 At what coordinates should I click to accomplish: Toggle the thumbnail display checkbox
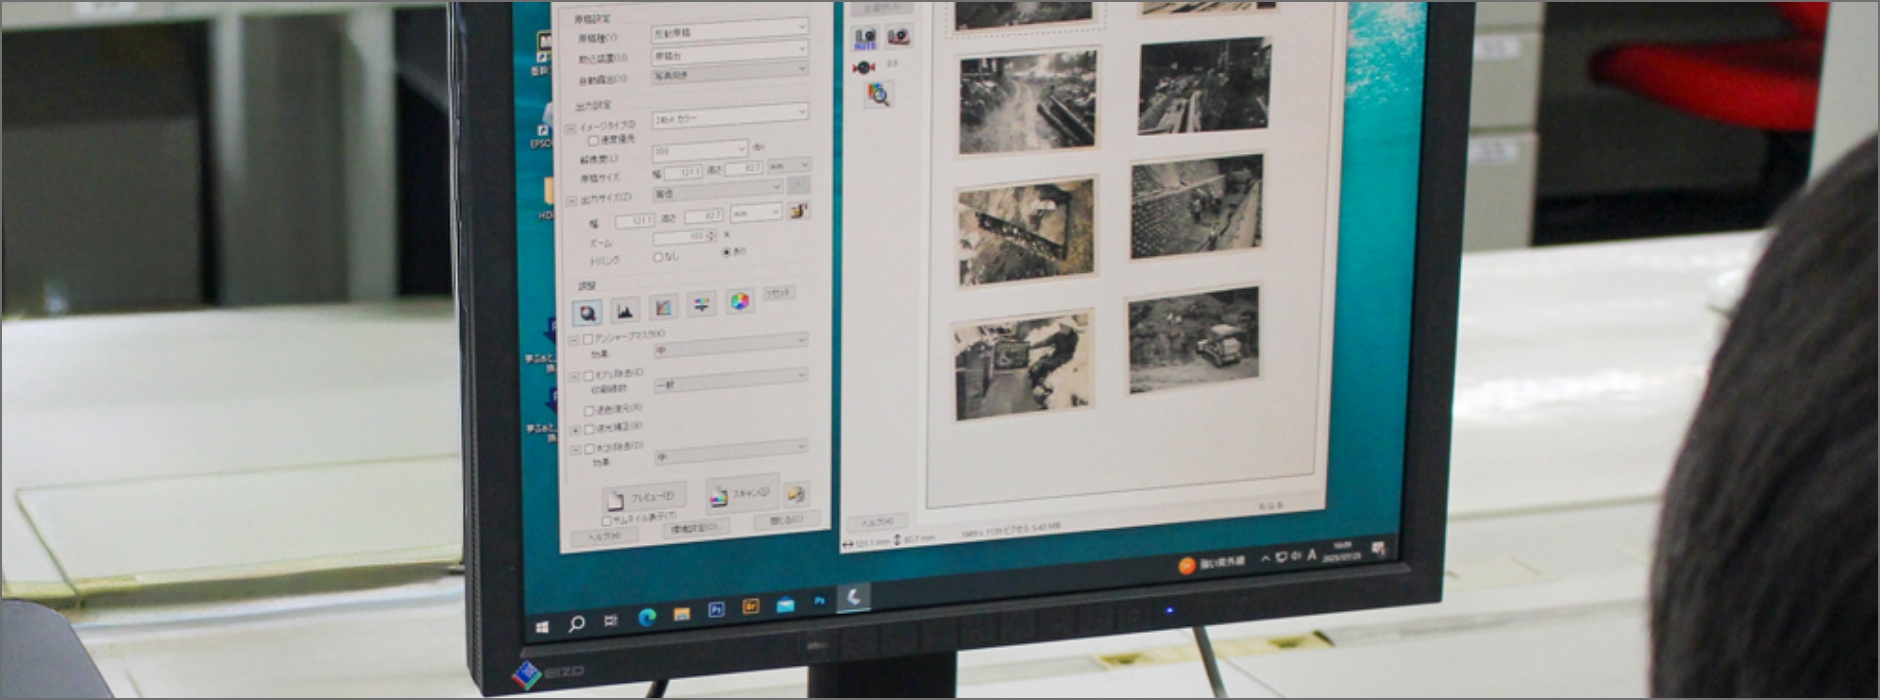click(x=606, y=521)
